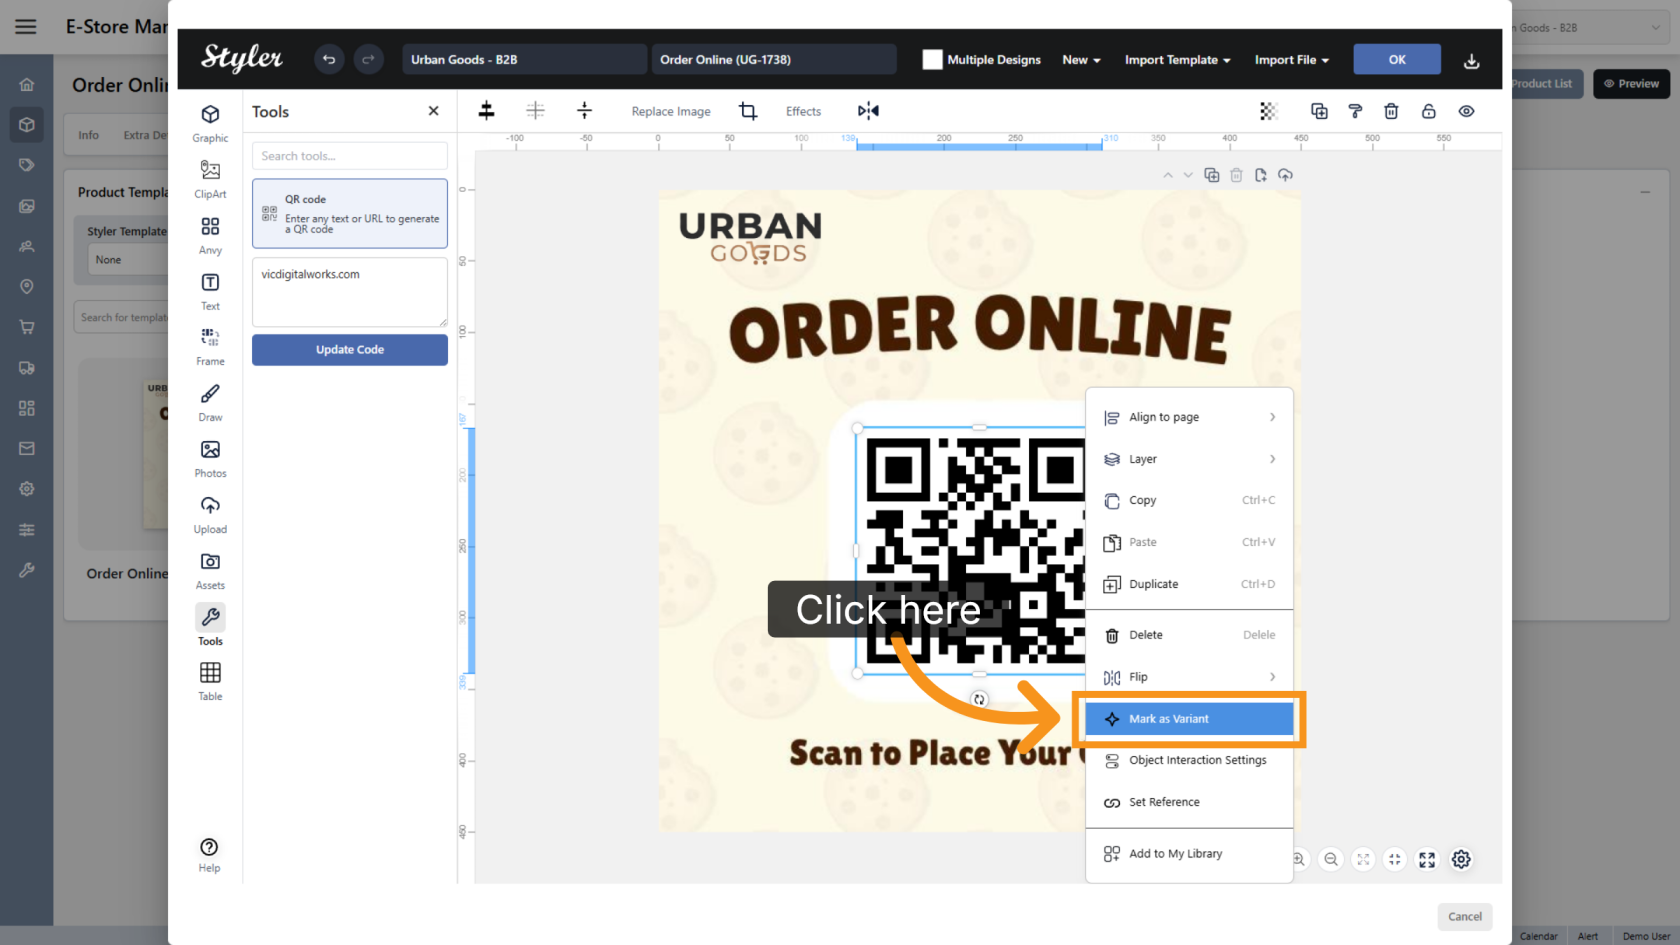The height and width of the screenshot is (945, 1680).
Task: Open the Anvy panel
Action: point(210,234)
